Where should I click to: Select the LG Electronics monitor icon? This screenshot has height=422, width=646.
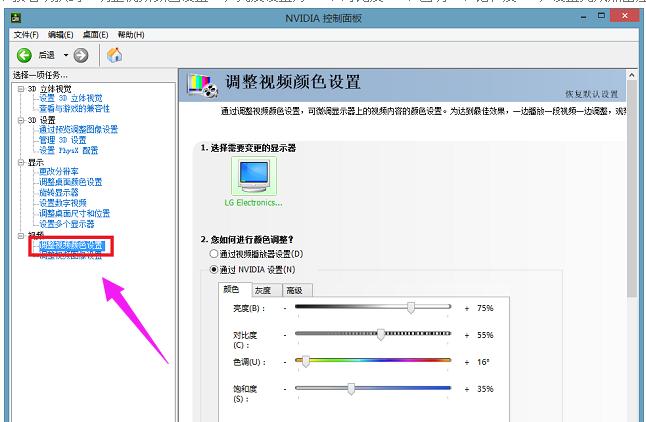254,175
